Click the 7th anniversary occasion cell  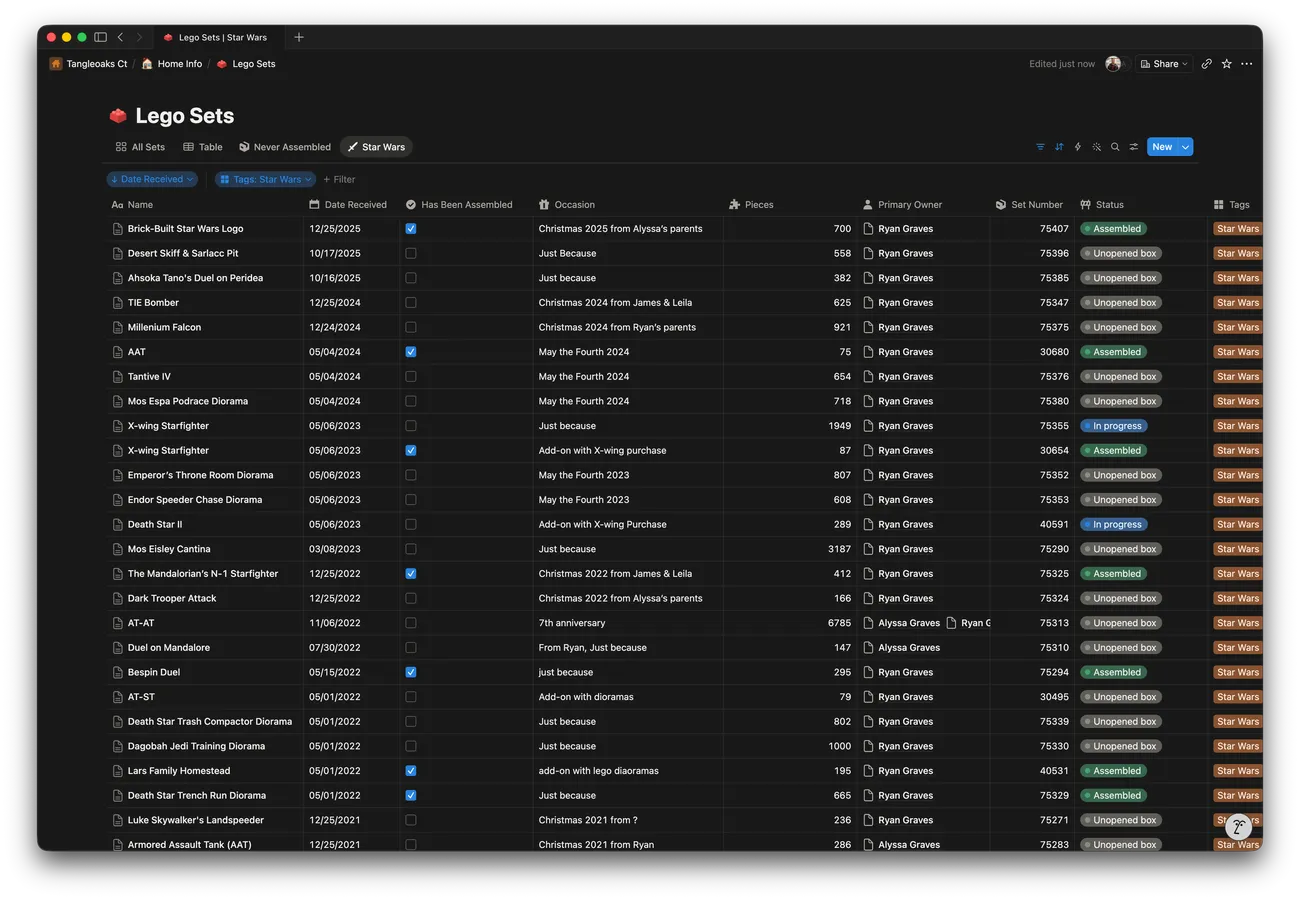pos(627,623)
